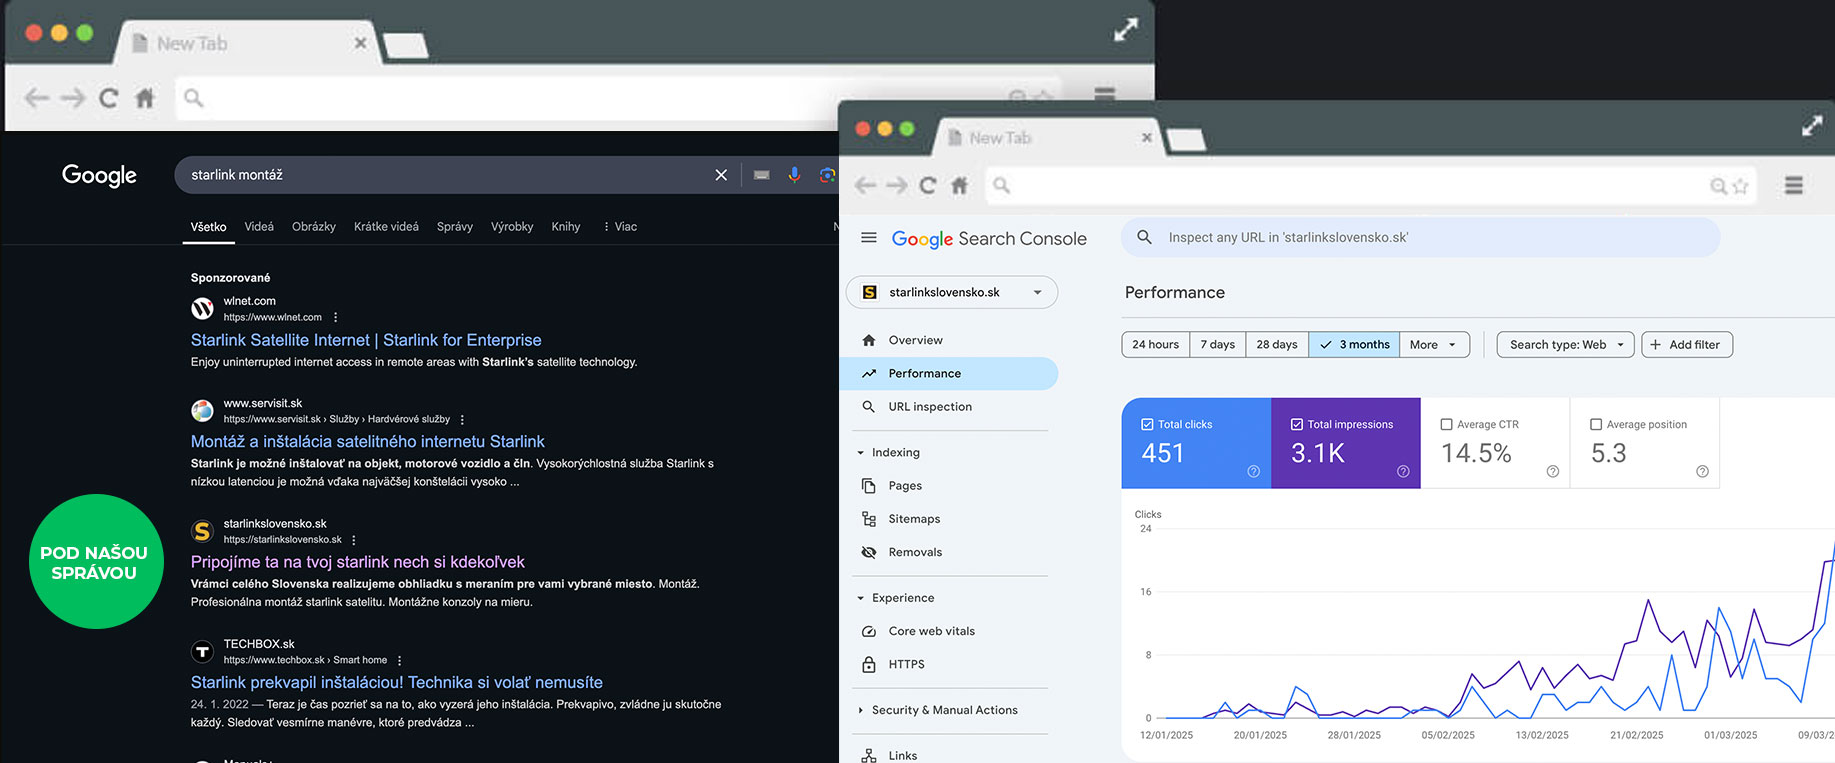This screenshot has width=1835, height=763.
Task: Select 7 days date range
Action: pyautogui.click(x=1217, y=345)
